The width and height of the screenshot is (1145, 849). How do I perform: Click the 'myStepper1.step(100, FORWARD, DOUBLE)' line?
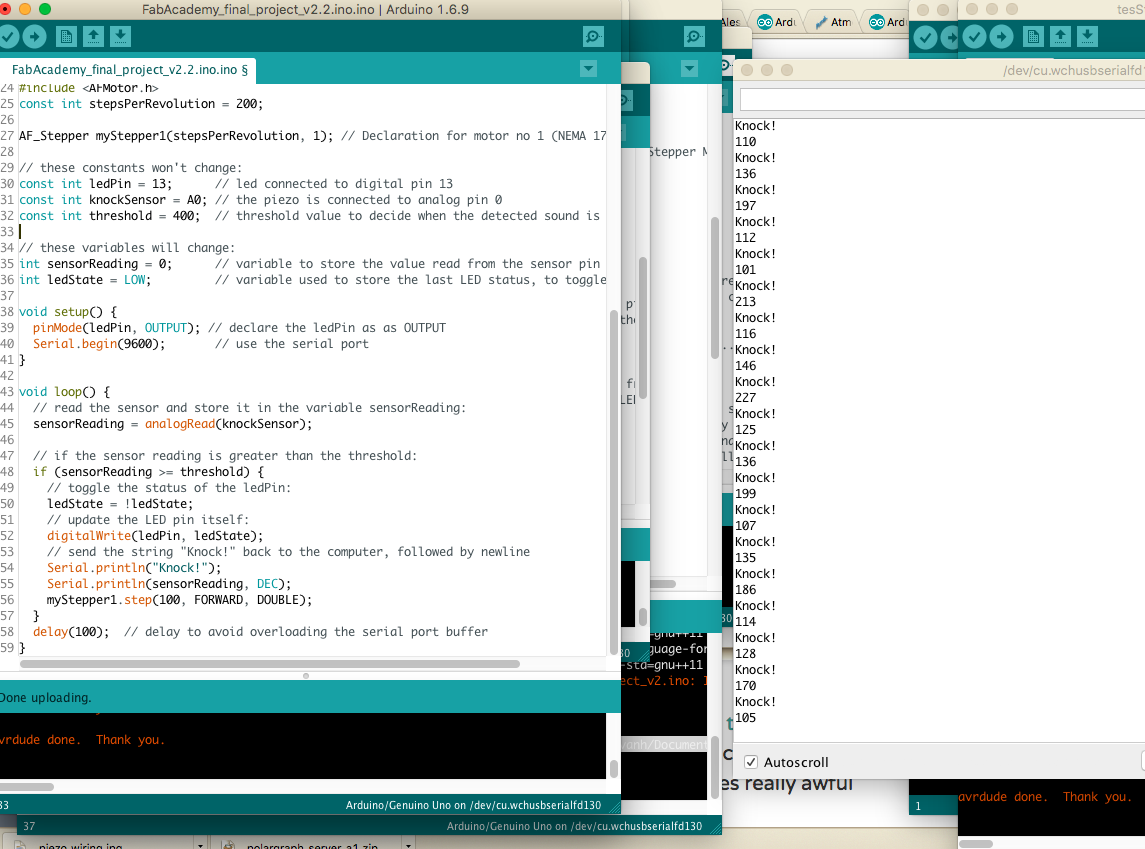[x=180, y=600]
